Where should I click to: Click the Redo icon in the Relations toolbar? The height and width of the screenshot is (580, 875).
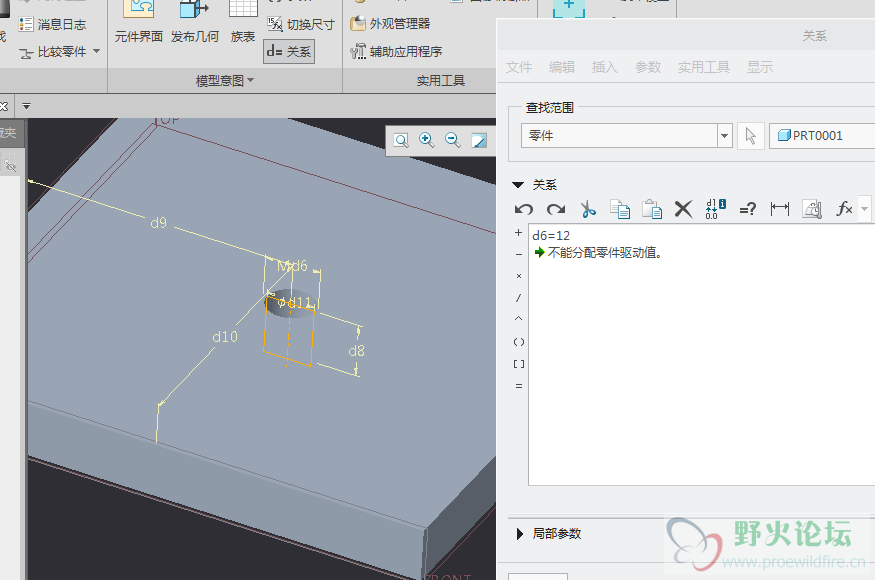pyautogui.click(x=556, y=209)
